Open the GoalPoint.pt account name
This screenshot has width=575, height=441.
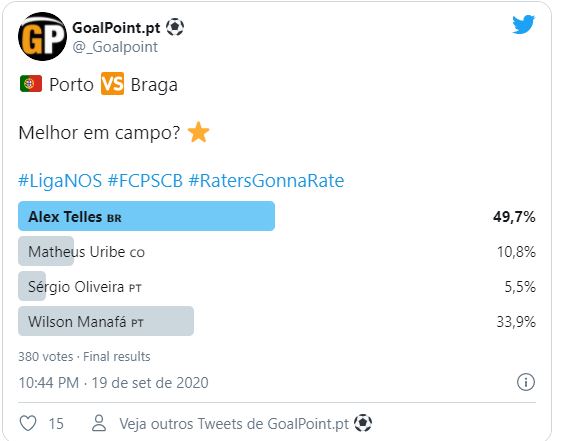pos(116,28)
